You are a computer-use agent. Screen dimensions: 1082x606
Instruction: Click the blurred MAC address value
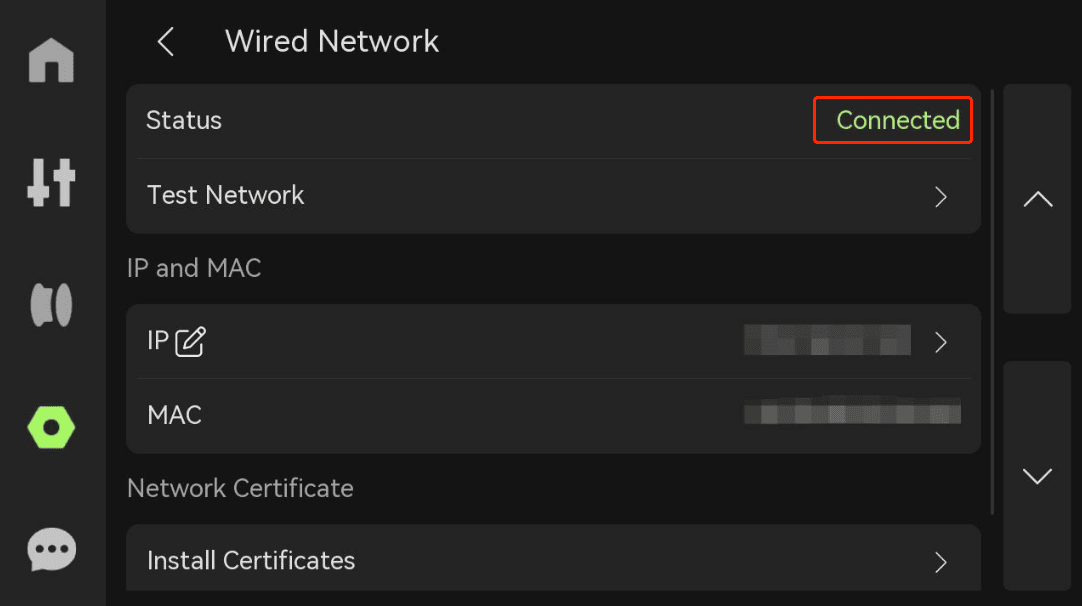(852, 411)
